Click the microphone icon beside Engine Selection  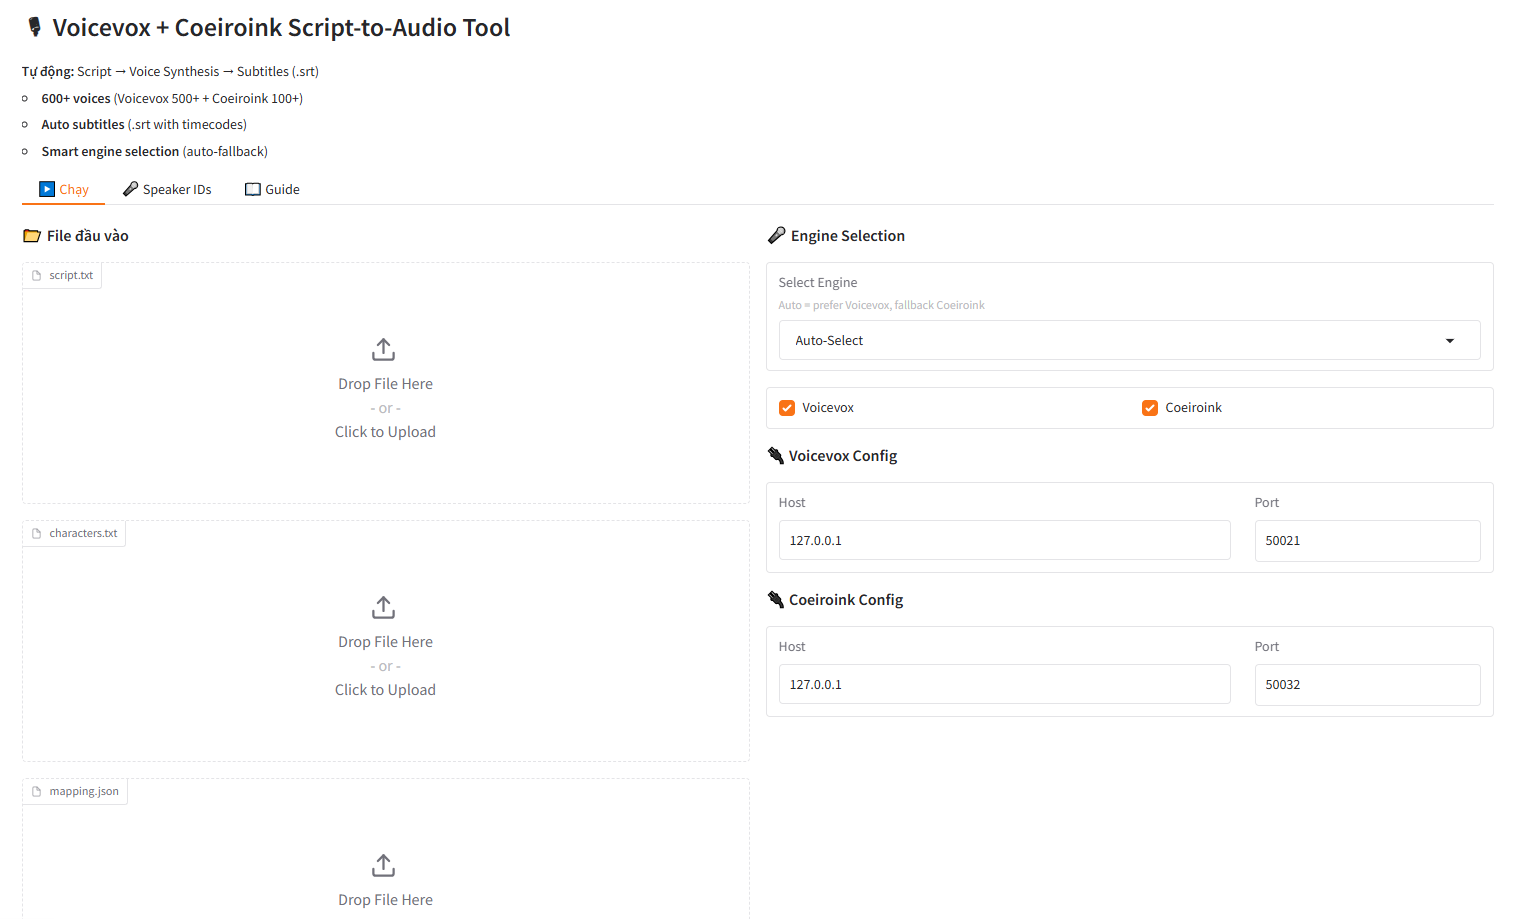(x=776, y=235)
